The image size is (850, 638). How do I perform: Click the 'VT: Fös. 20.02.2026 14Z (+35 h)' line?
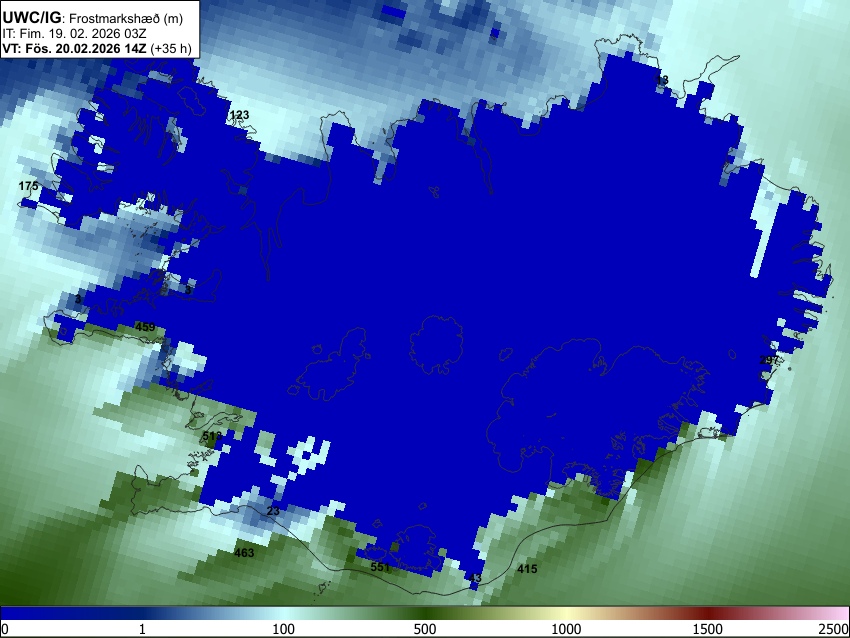[96, 48]
